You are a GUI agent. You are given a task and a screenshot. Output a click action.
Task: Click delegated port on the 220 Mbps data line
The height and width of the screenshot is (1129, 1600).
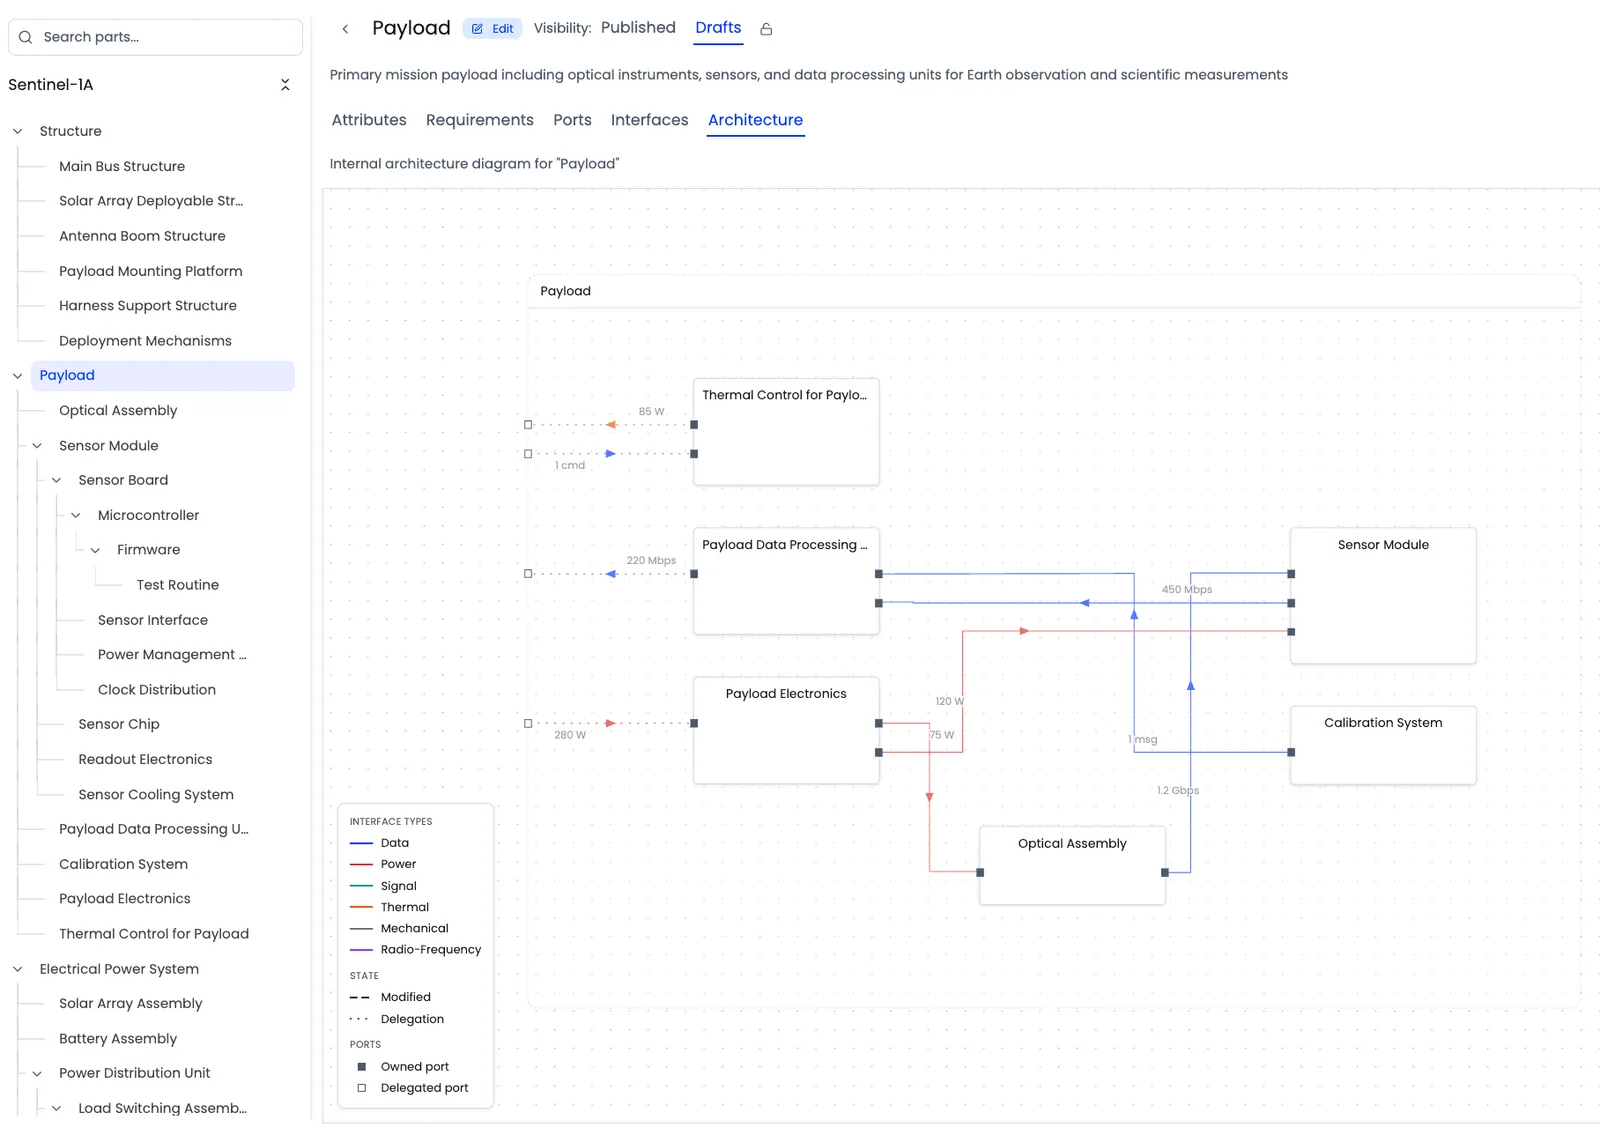point(528,574)
